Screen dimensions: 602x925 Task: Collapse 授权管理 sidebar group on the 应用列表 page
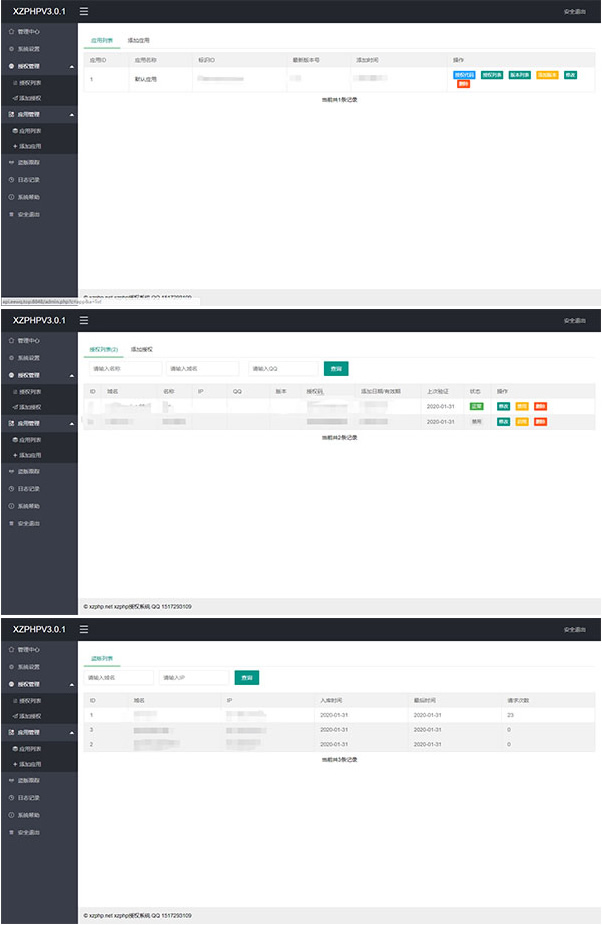pos(71,66)
